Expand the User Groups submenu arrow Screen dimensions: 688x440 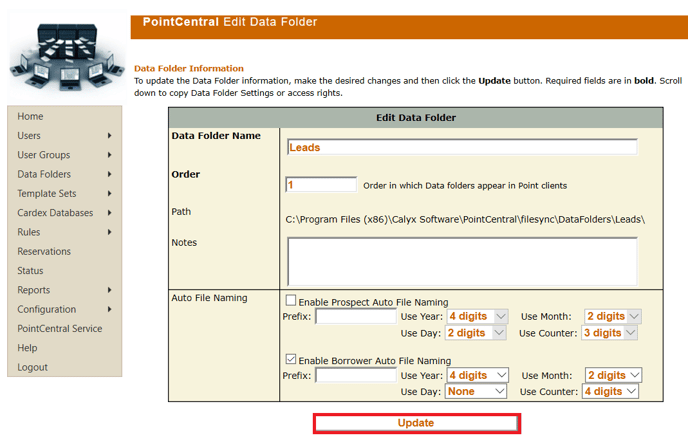pos(109,155)
